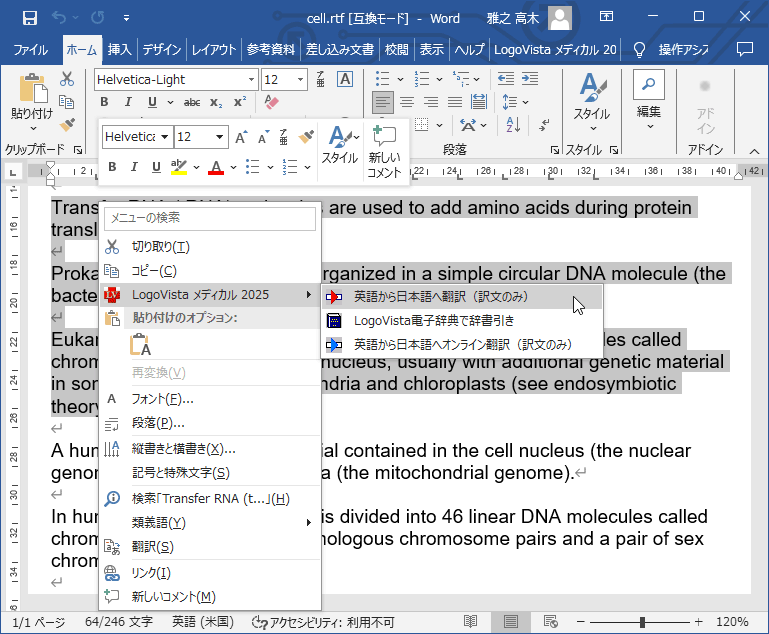Switch to Web Layout view in status bar
This screenshot has width=769, height=634.
pyautogui.click(x=551, y=622)
